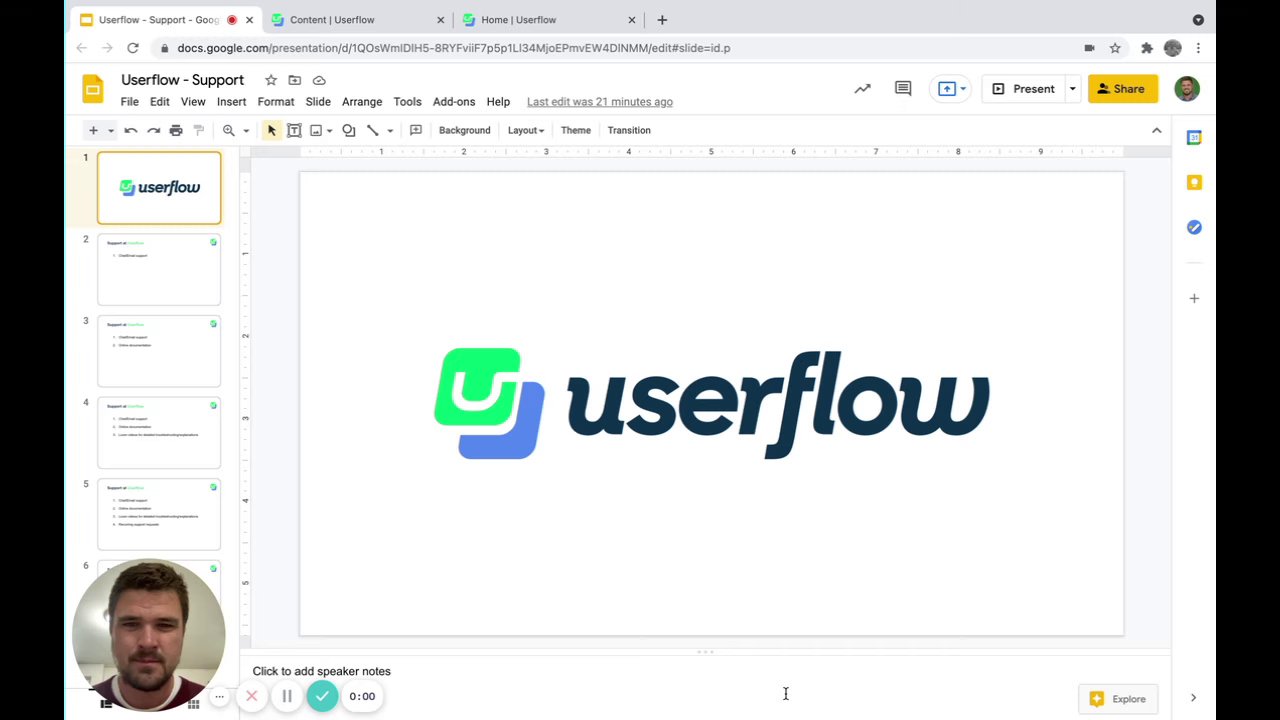Open the Format menu

point(276,102)
